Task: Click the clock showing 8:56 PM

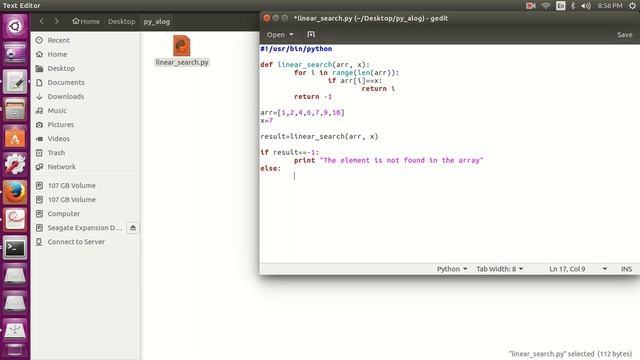Action: (x=610, y=6)
